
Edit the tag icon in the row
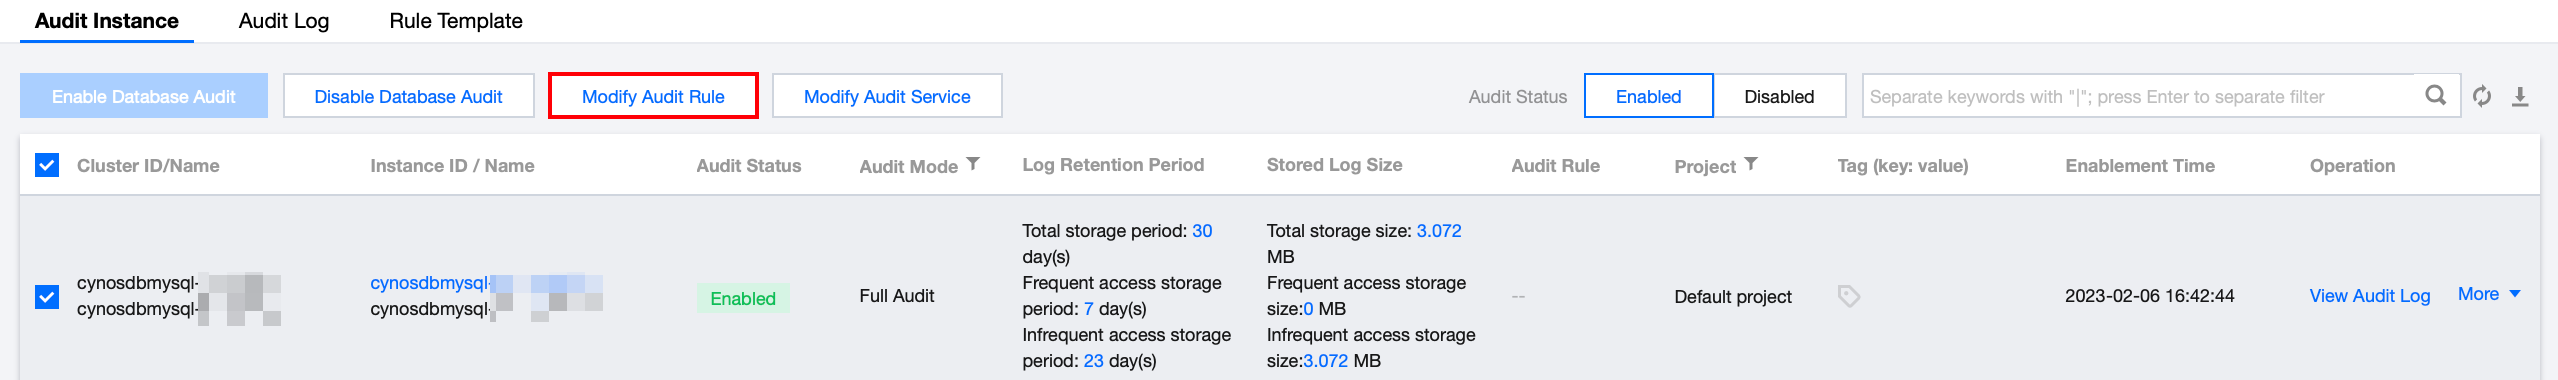(x=1849, y=296)
